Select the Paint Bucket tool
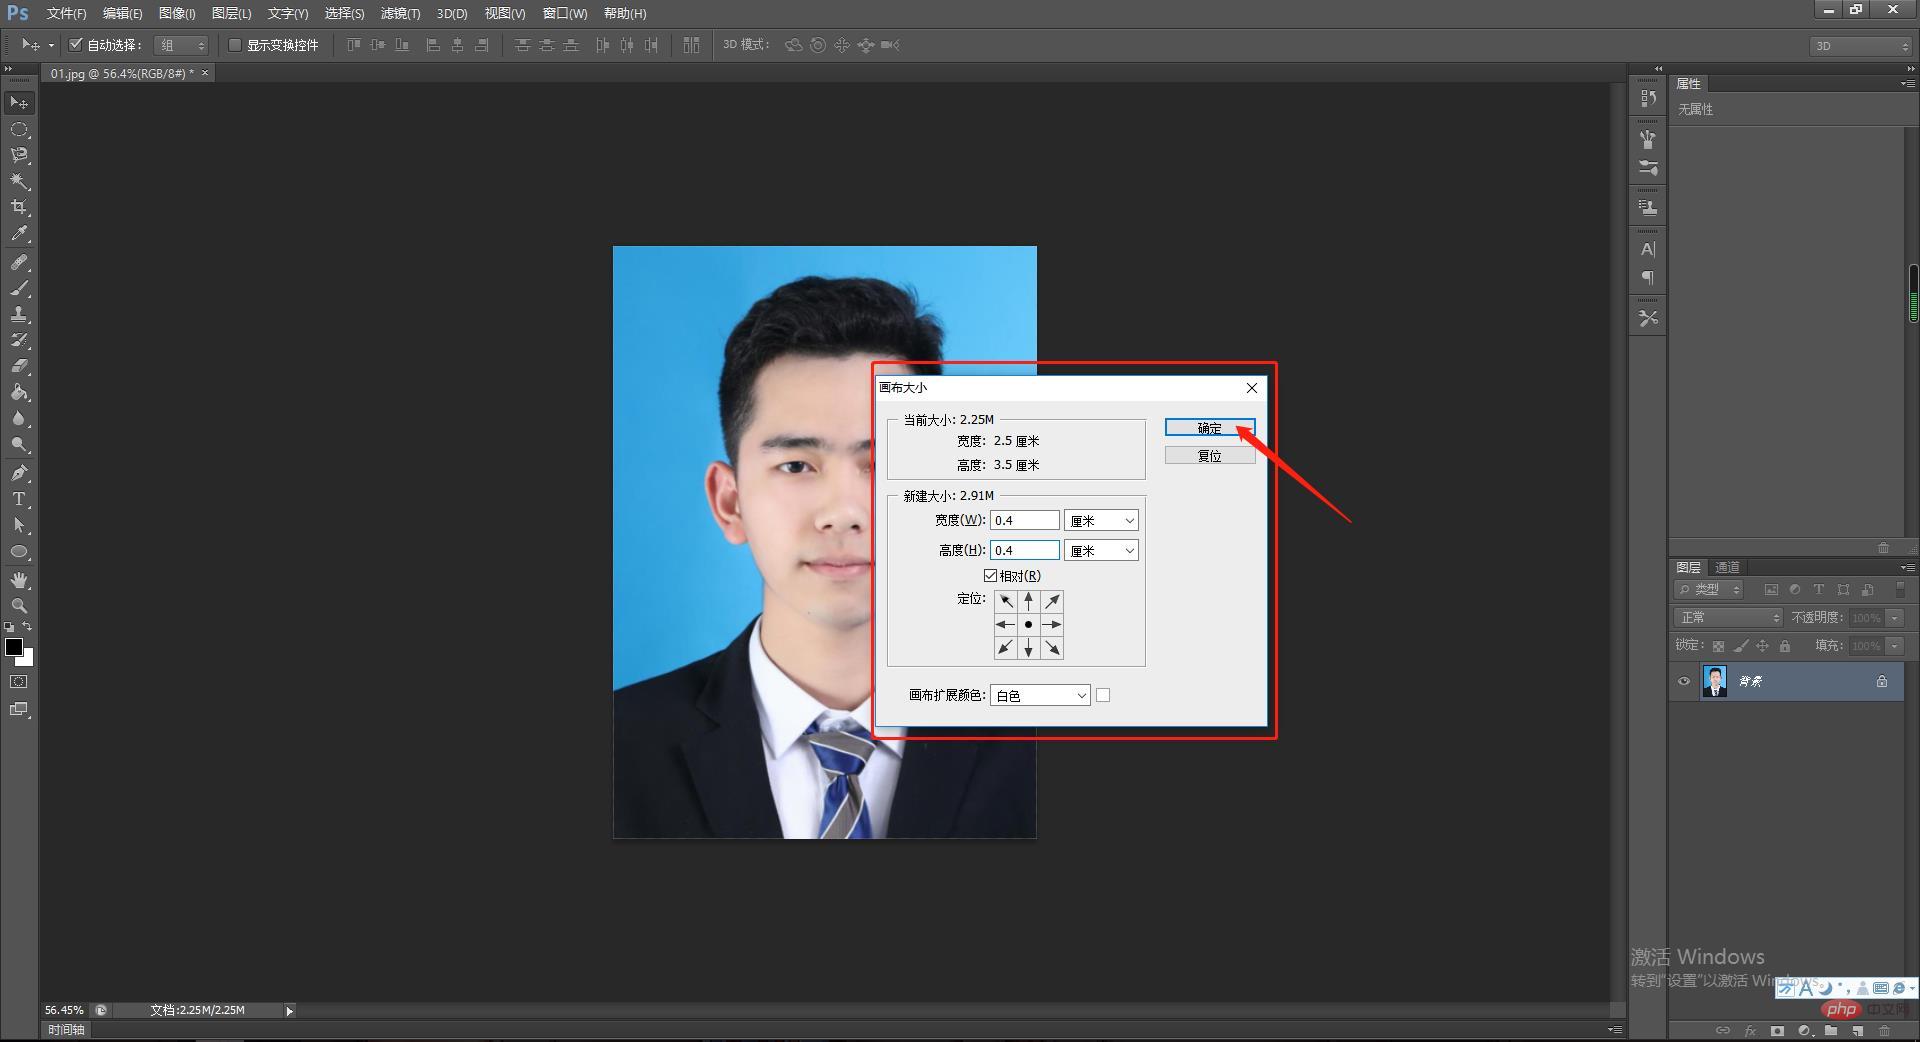Screen dimensions: 1920x1042 click(x=19, y=392)
